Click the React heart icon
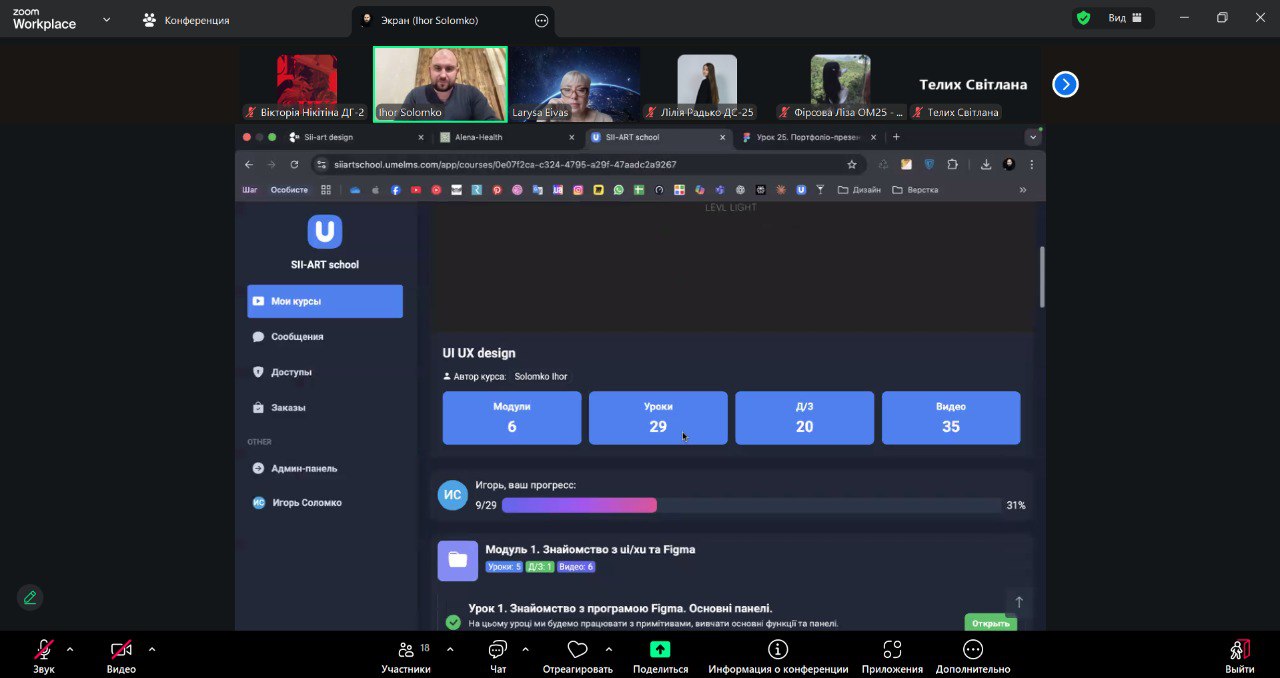 pos(577,650)
